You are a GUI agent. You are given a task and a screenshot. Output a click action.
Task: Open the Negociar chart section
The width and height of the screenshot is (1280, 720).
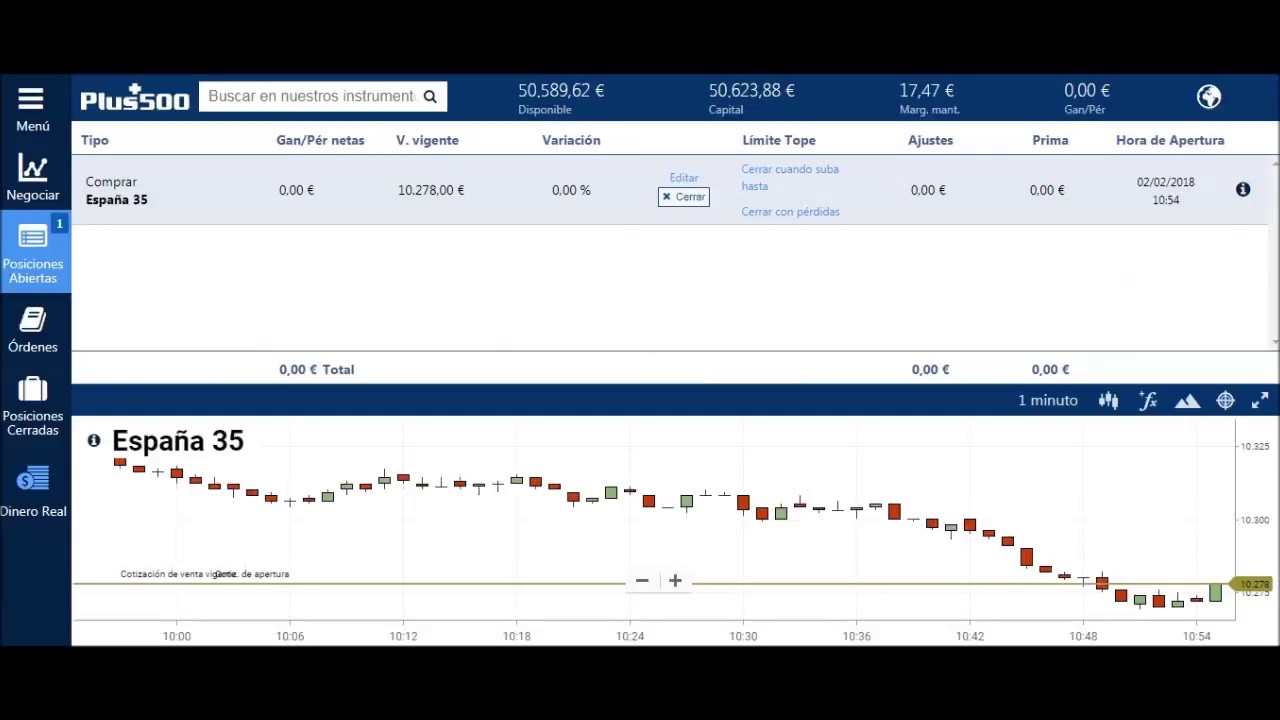click(33, 178)
